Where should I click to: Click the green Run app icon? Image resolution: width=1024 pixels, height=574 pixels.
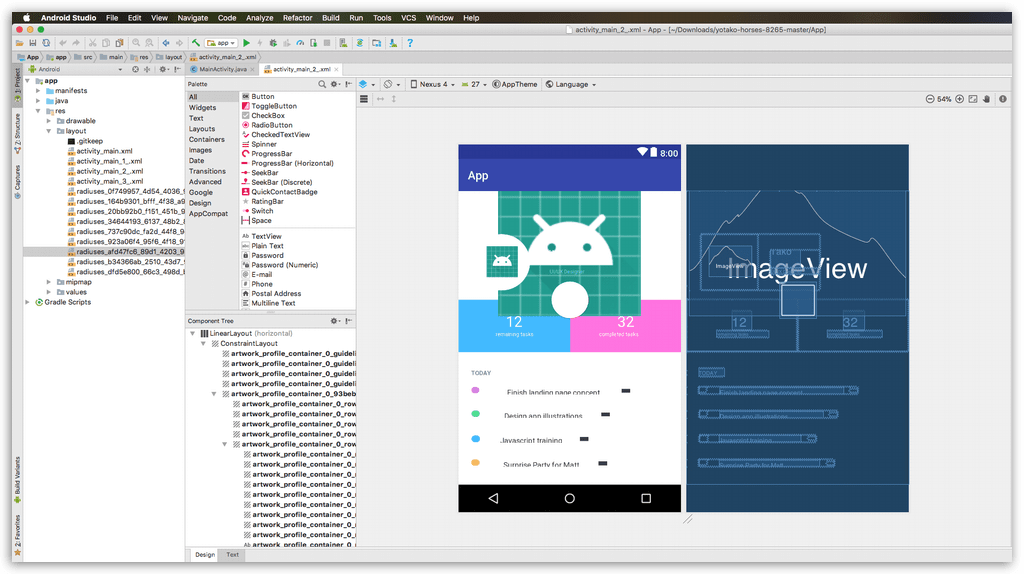247,43
